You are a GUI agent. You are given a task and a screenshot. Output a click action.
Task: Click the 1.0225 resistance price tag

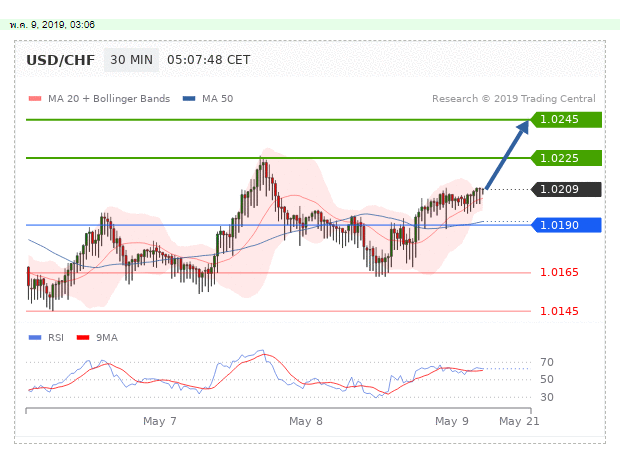click(566, 158)
